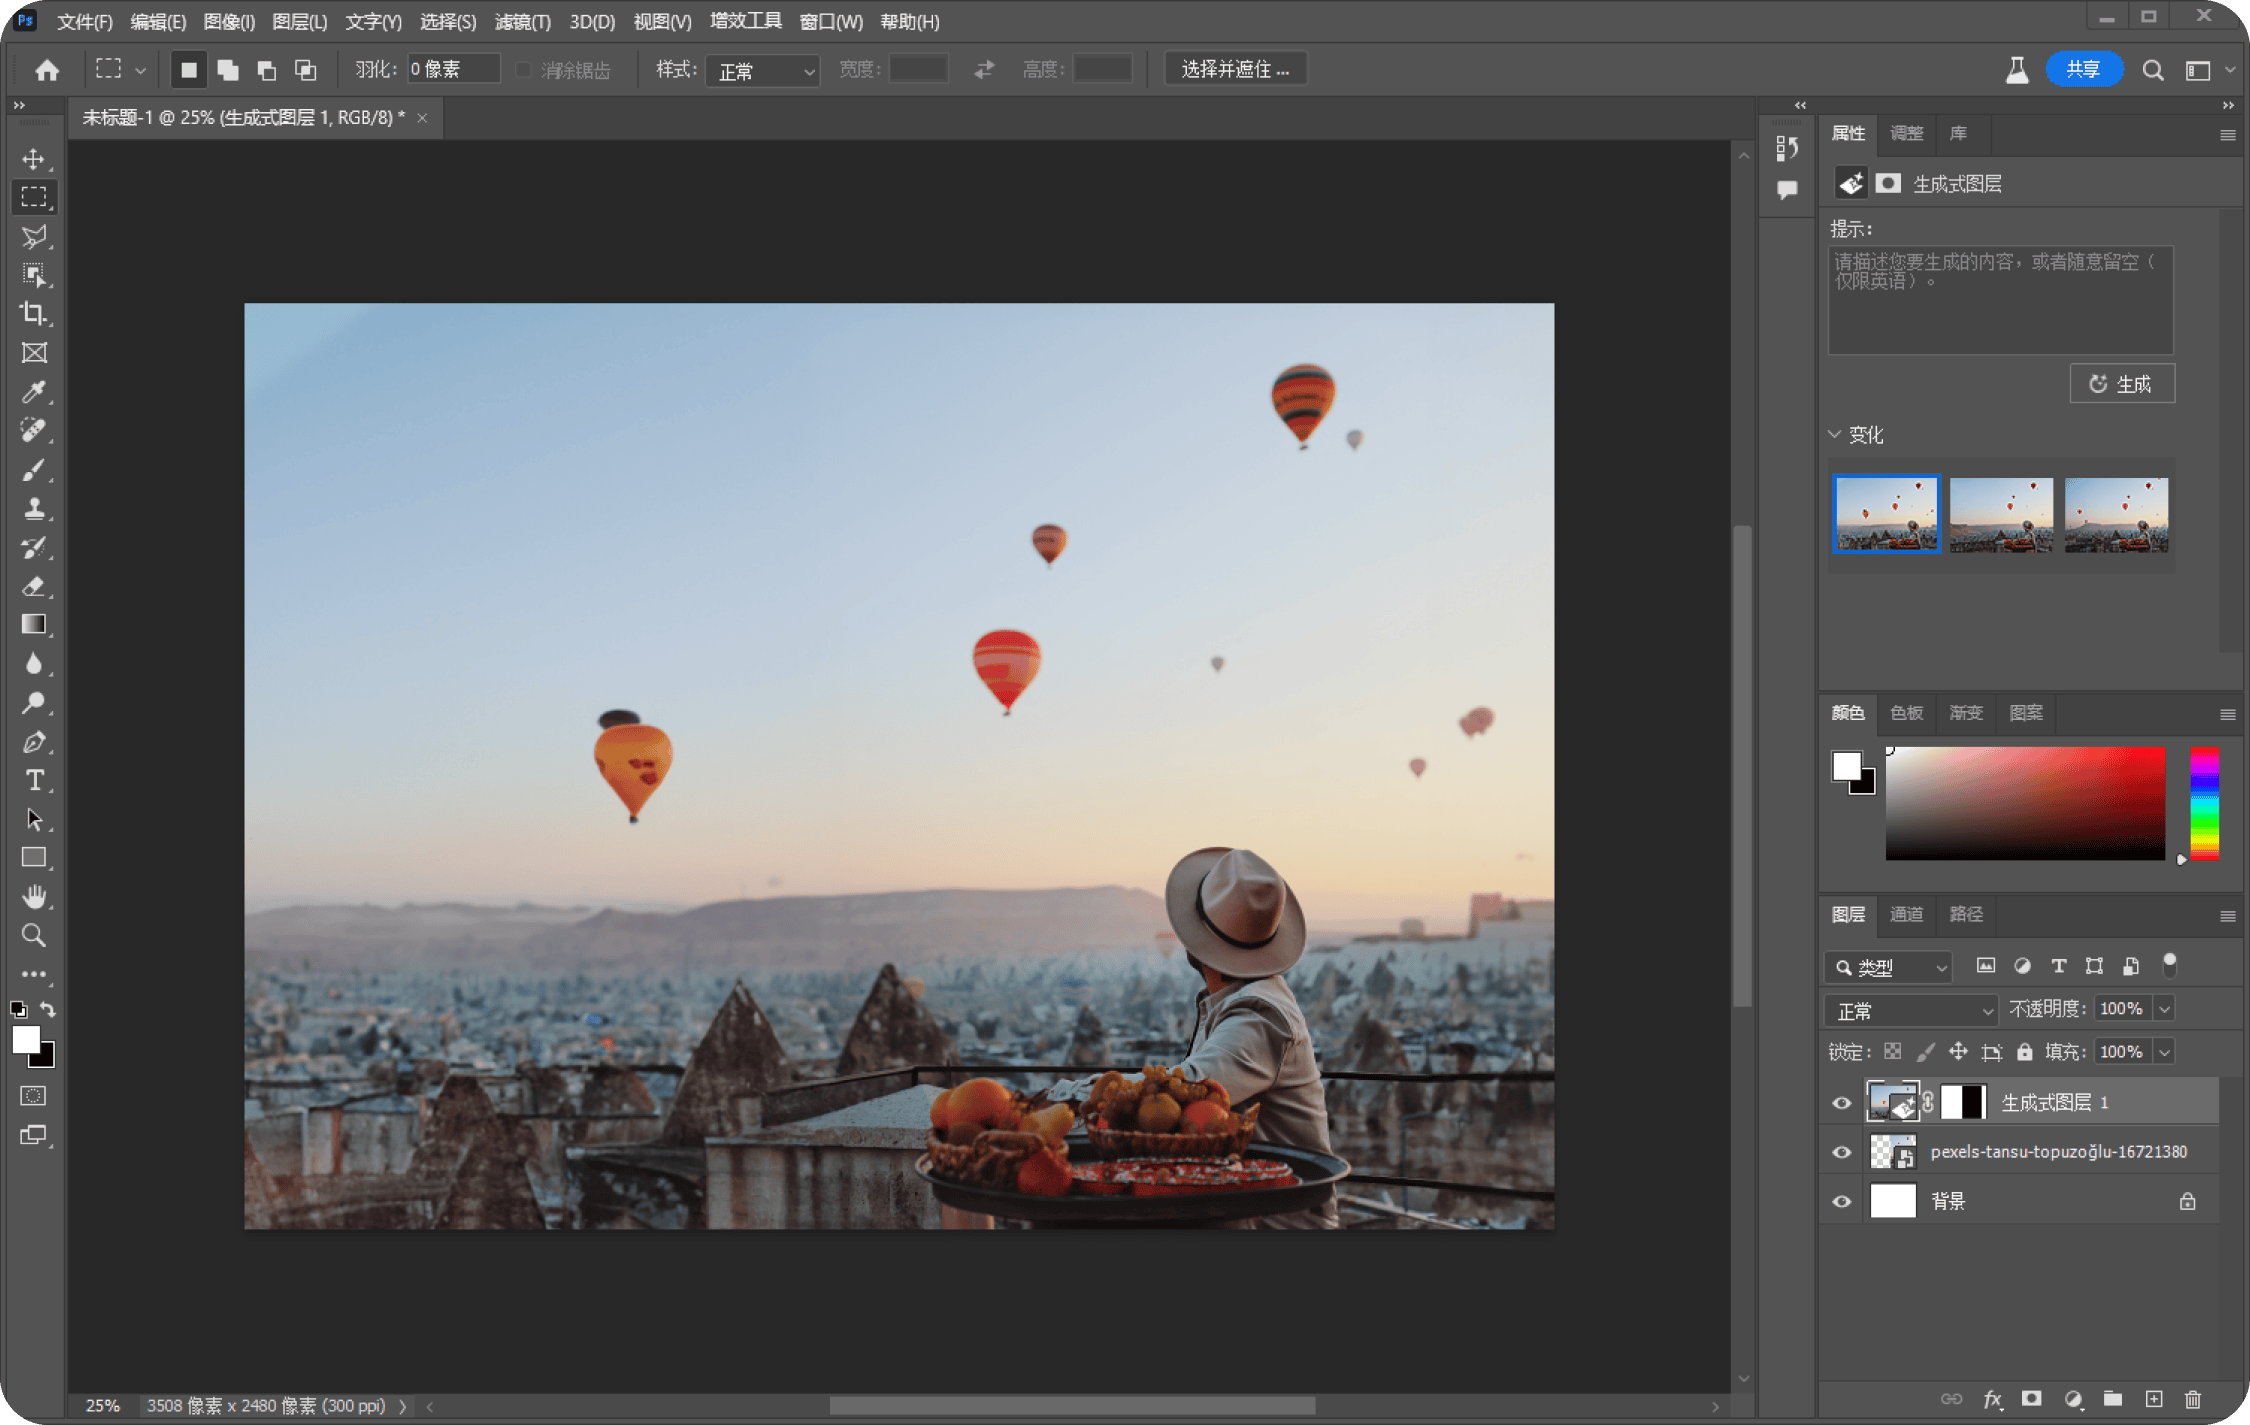
Task: Toggle lock transparent pixels
Action: (x=1892, y=1051)
